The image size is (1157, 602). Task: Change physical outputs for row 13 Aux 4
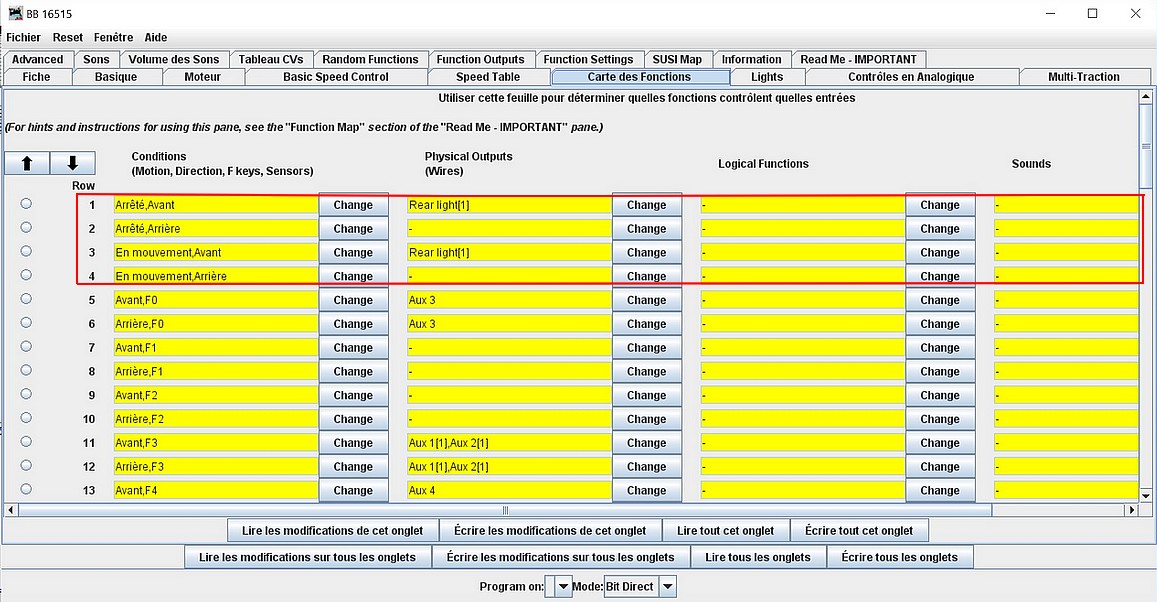[x=646, y=490]
